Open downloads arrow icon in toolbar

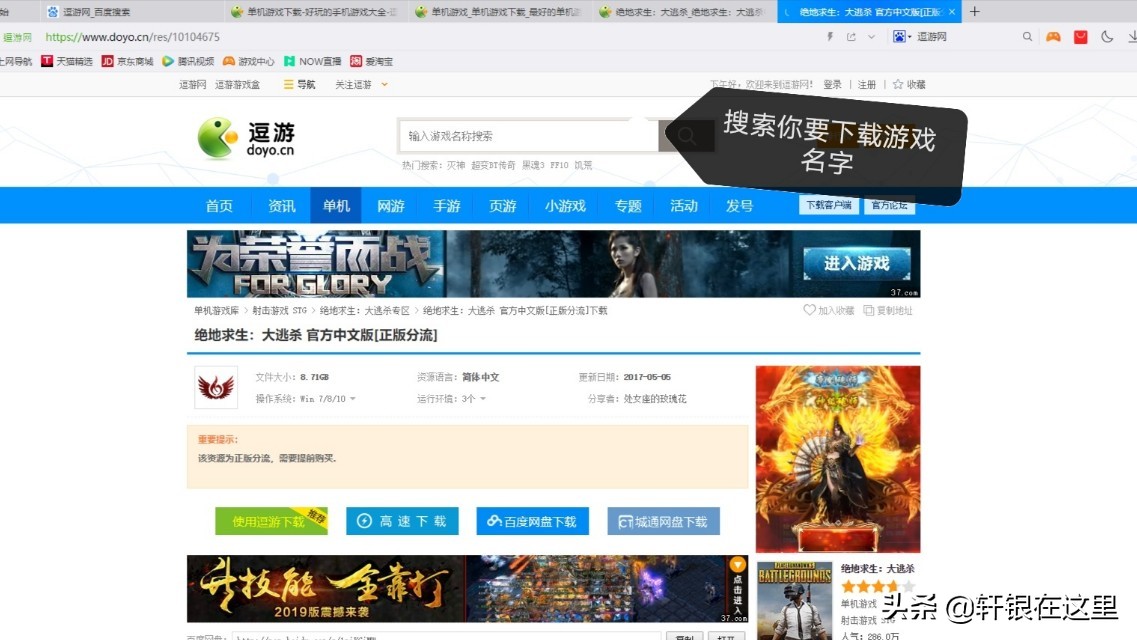(1132, 37)
